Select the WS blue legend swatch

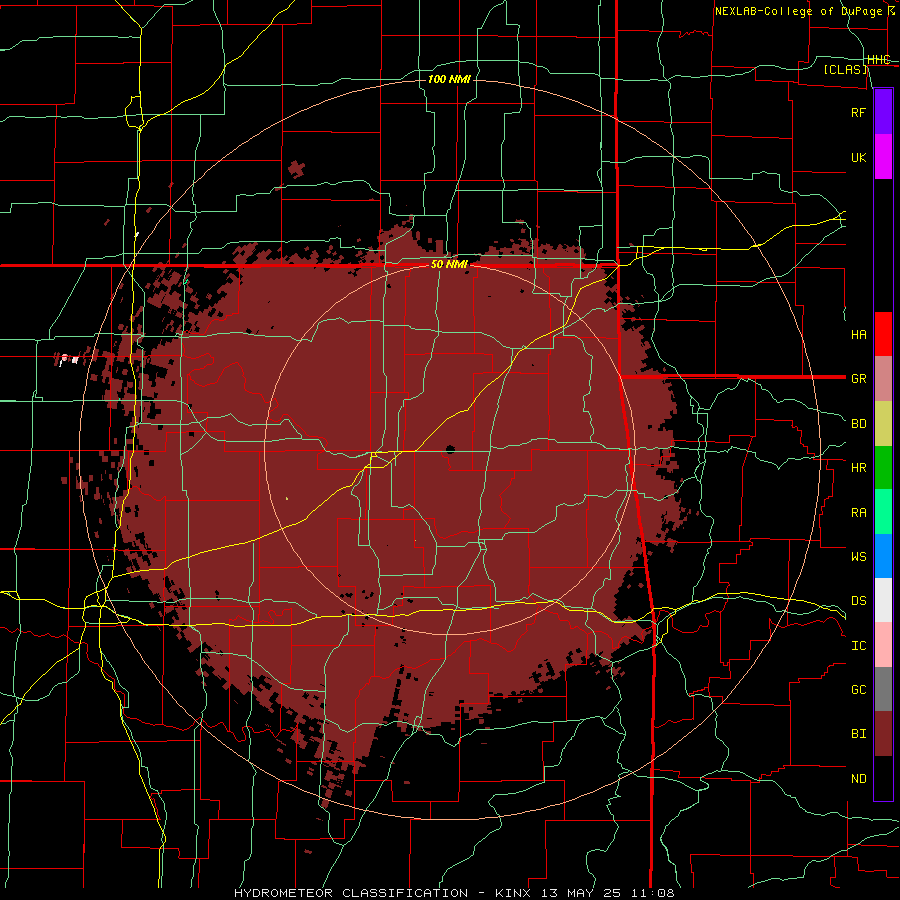(883, 556)
